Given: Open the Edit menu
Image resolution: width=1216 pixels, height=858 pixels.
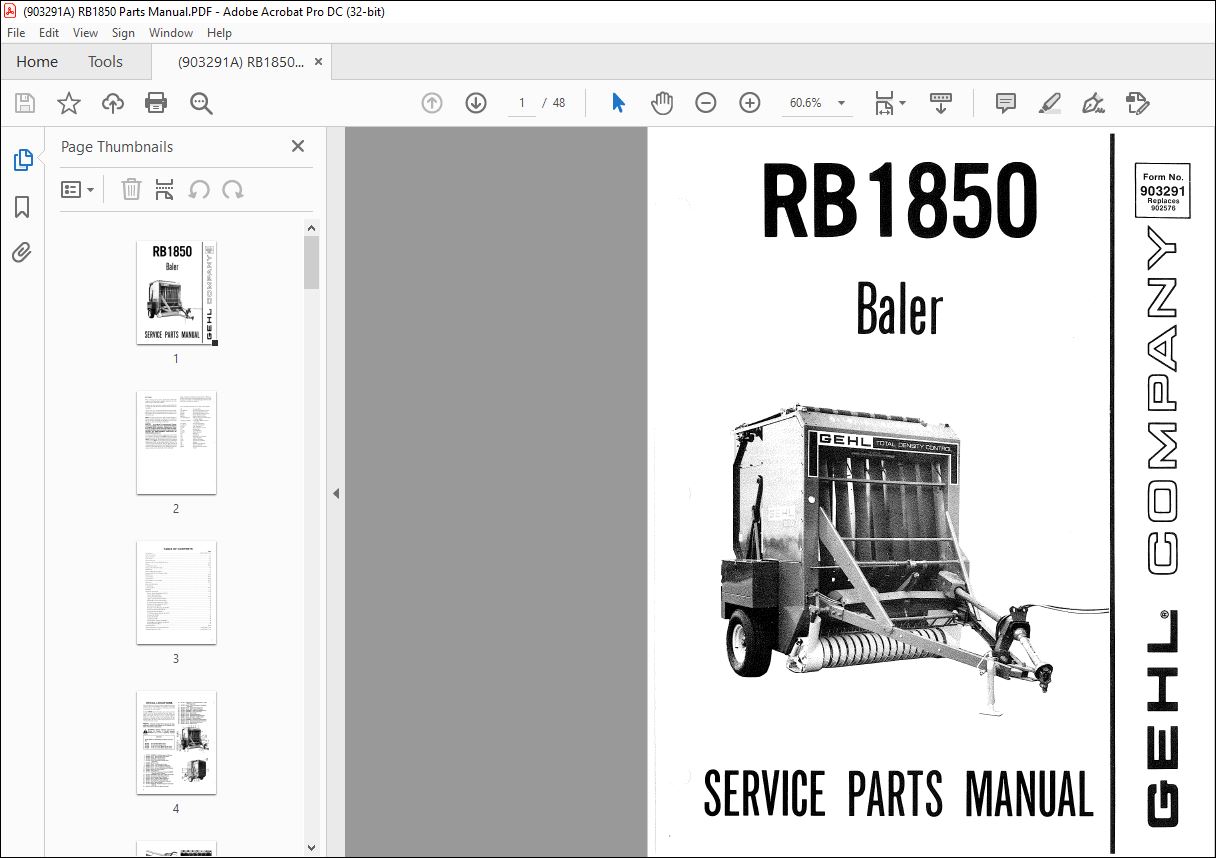Looking at the screenshot, I should 49,33.
